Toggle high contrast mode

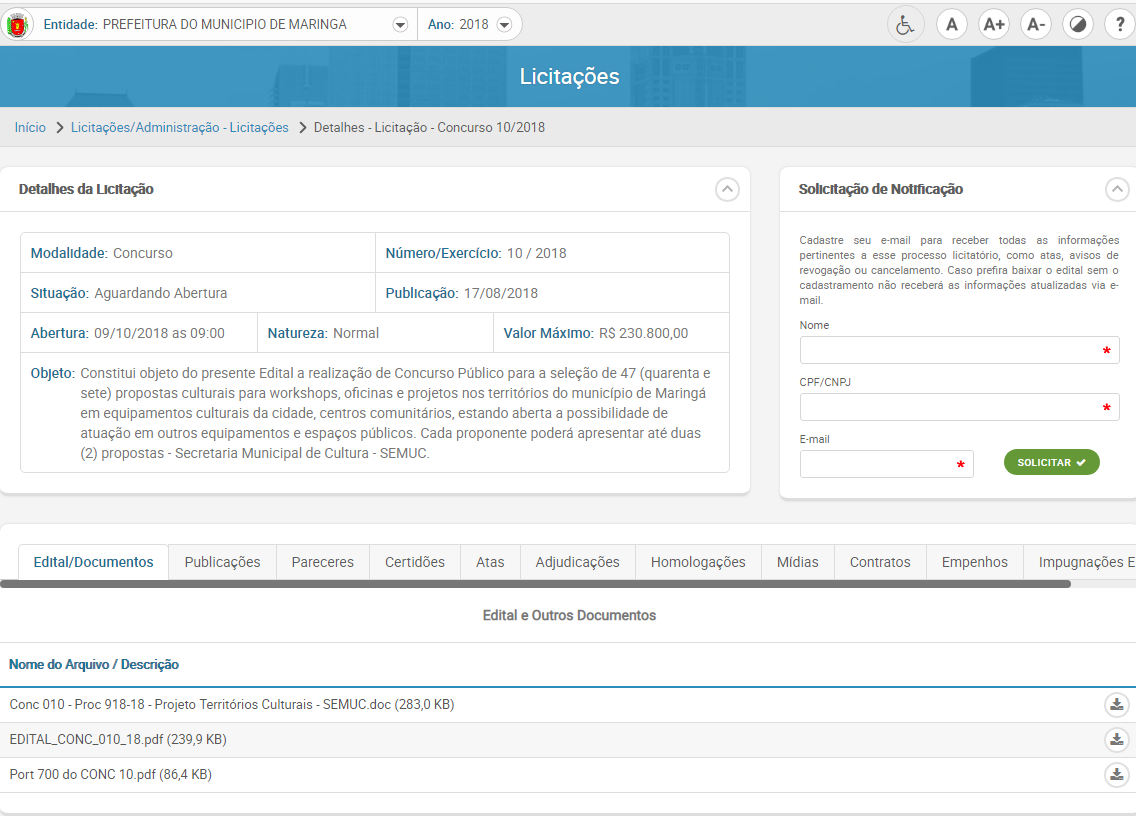click(x=1077, y=24)
